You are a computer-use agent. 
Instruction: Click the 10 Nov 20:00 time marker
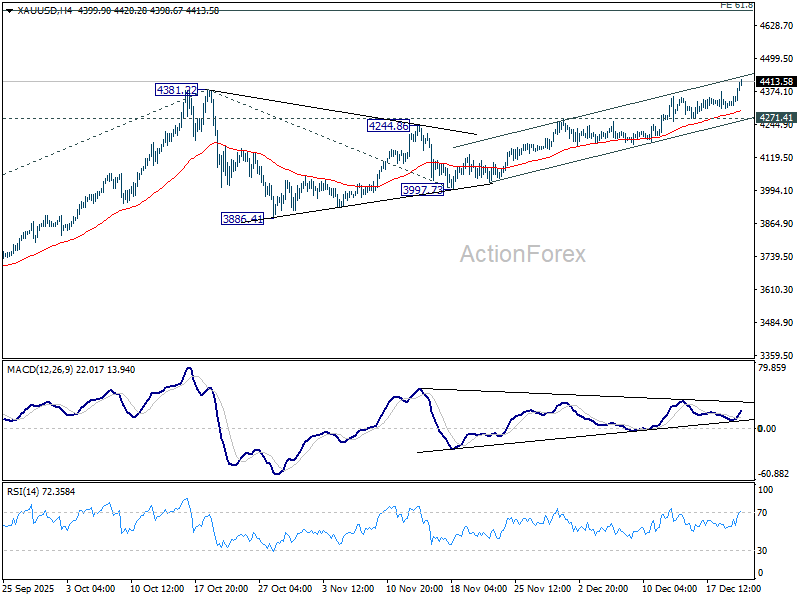pos(414,588)
